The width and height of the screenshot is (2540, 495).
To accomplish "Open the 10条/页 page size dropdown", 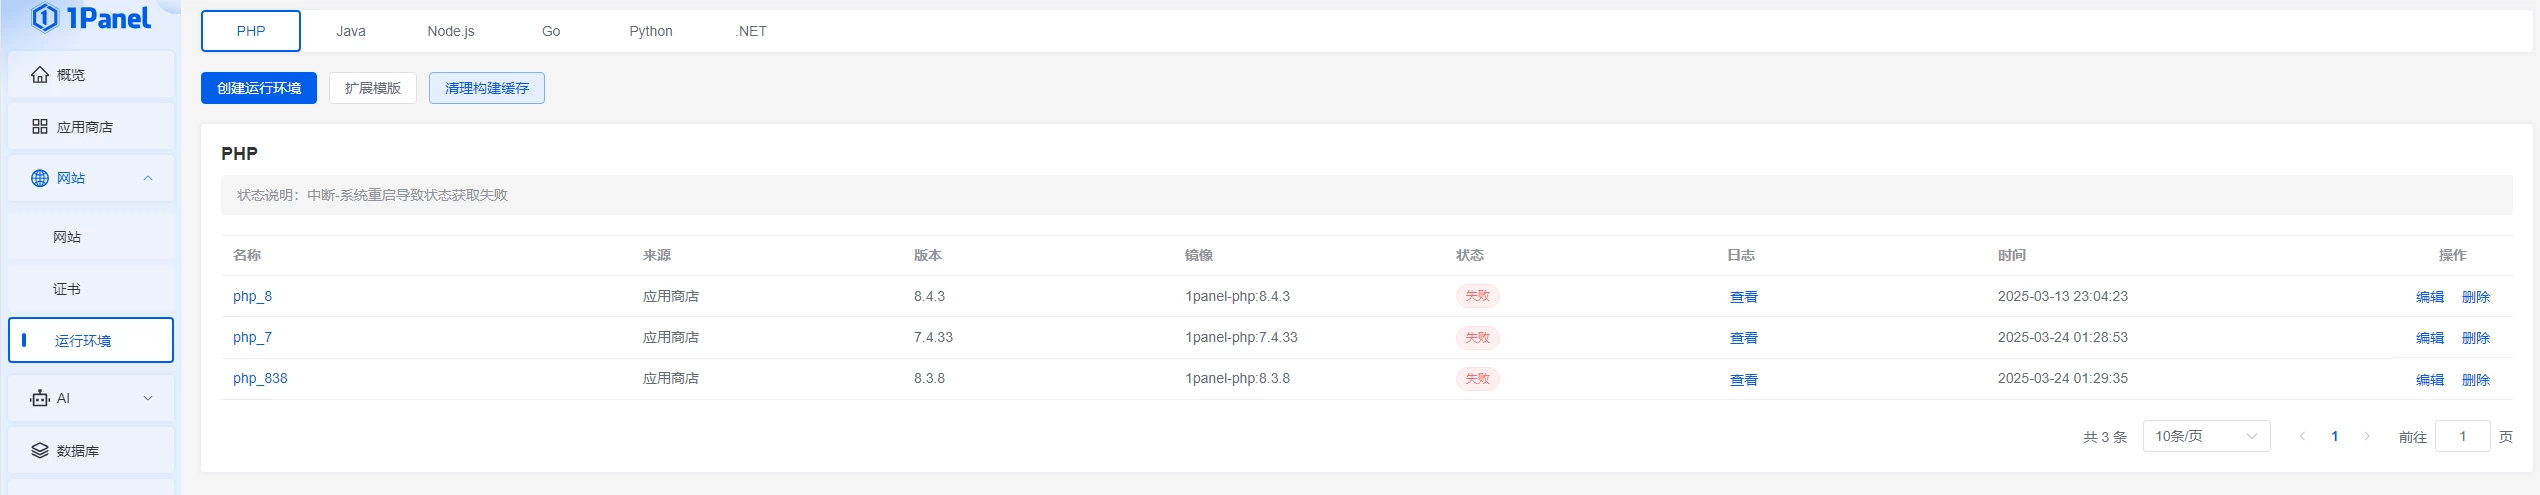I will (2206, 436).
